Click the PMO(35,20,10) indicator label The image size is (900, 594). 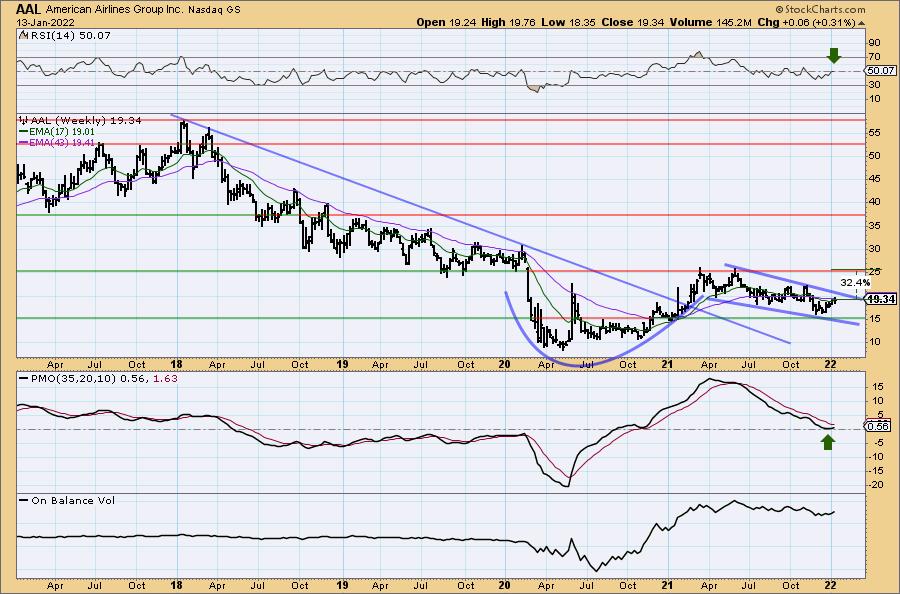click(73, 379)
